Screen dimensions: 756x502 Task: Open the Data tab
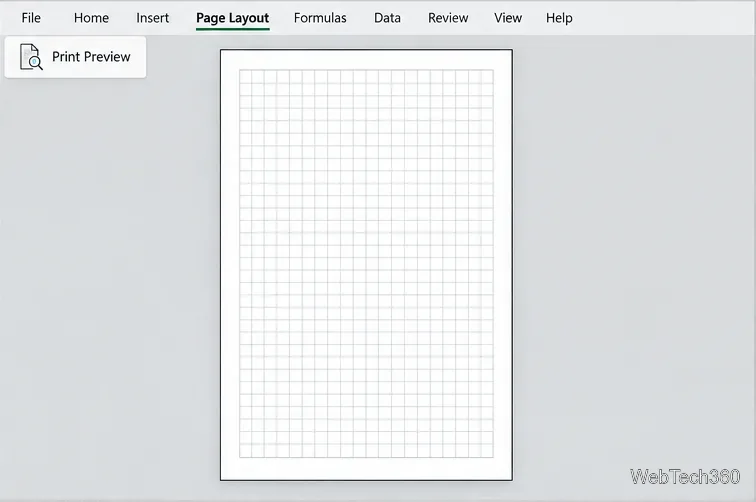click(x=387, y=18)
